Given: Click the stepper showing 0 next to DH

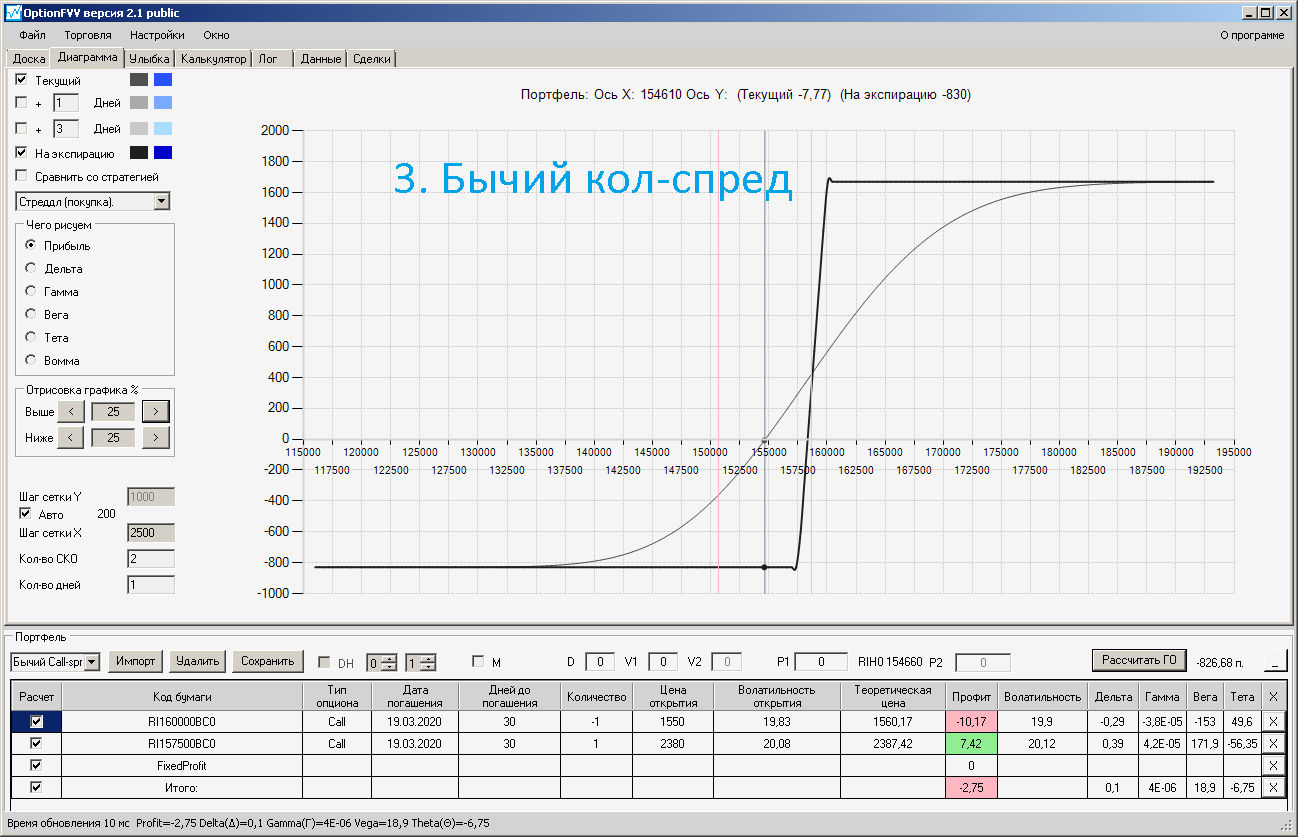Looking at the screenshot, I should tap(381, 662).
